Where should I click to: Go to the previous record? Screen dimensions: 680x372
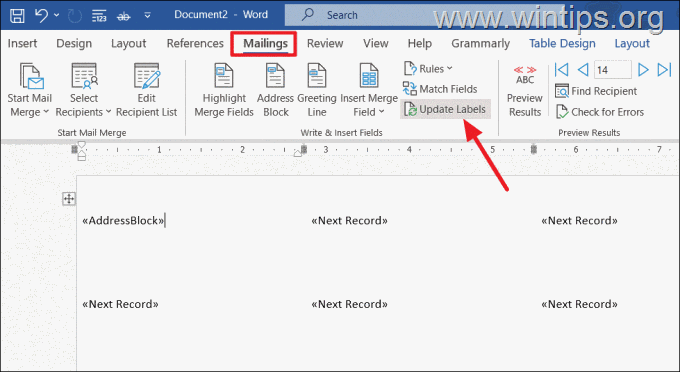(x=583, y=69)
